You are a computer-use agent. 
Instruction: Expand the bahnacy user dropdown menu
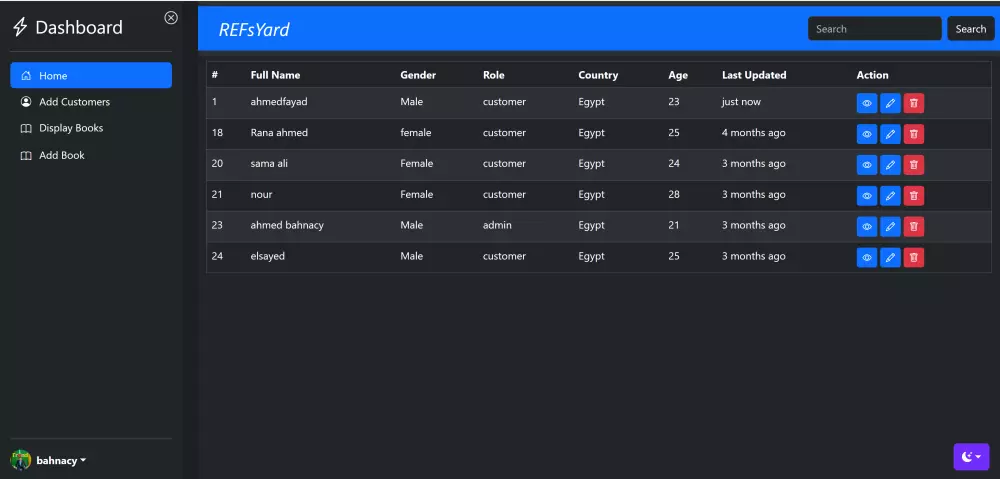pyautogui.click(x=62, y=461)
